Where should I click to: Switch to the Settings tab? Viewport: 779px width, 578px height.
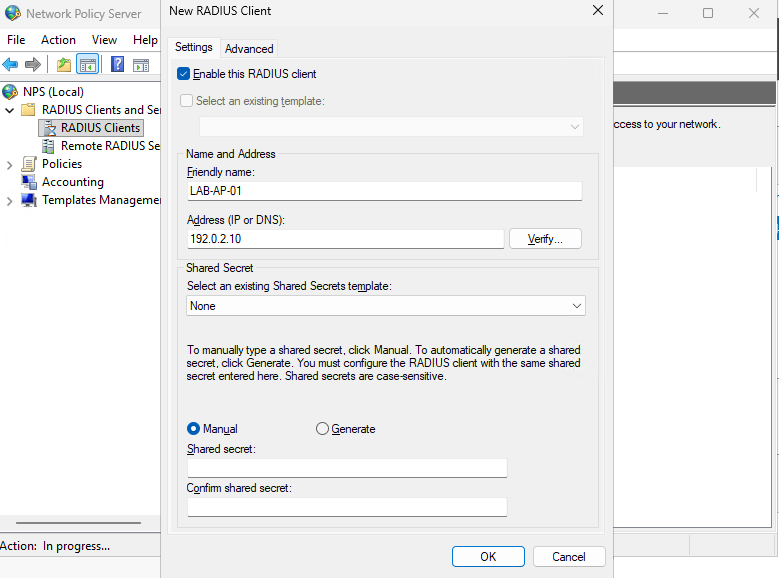click(x=194, y=47)
